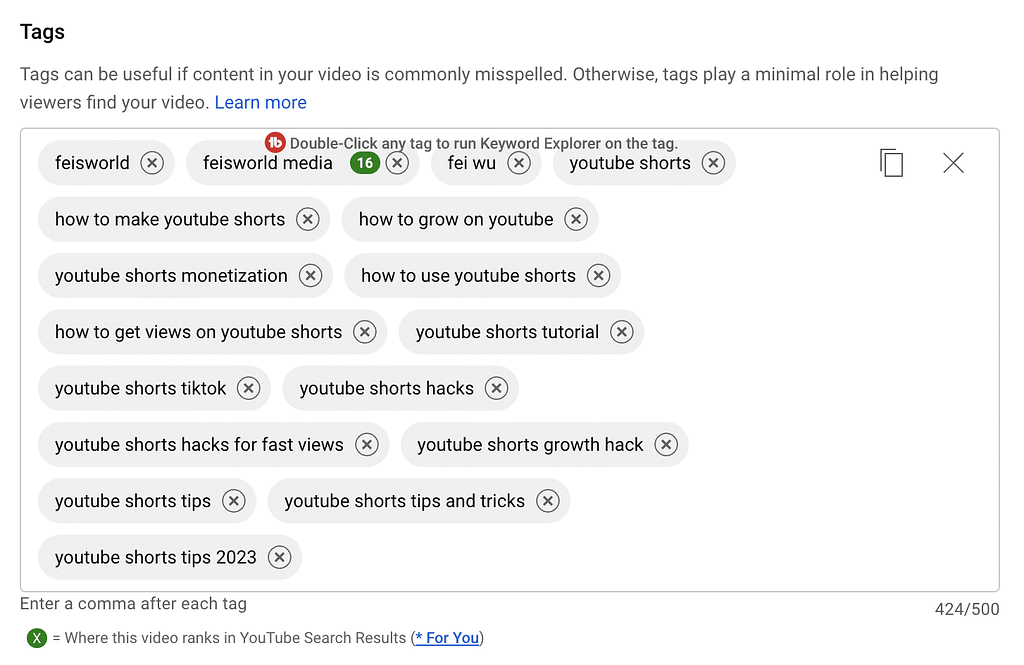Delete the 'youtube shorts monetization' tag

pos(311,275)
